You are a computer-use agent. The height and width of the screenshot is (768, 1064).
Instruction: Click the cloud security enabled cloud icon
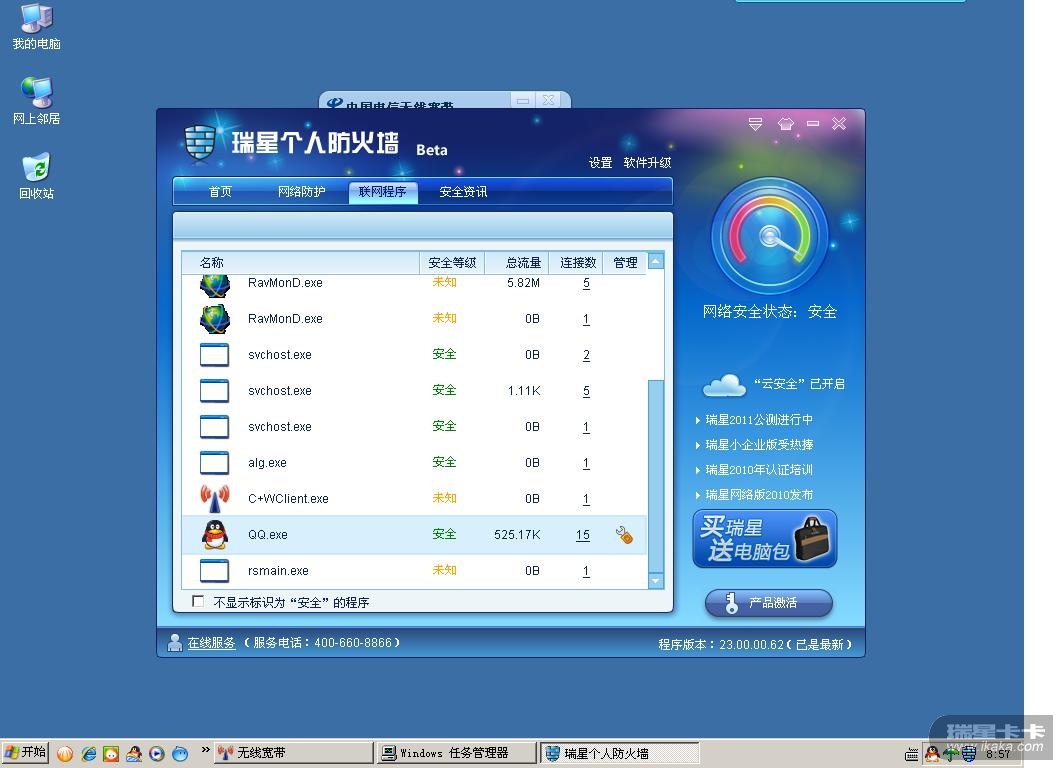click(723, 385)
